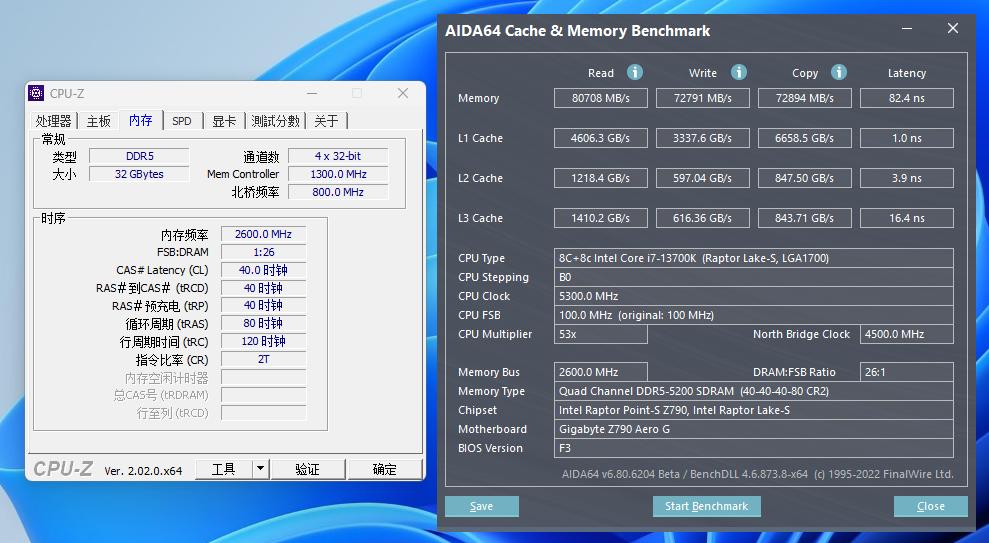Click the L2 Cache Latency value 3.9 ns

pos(907,178)
